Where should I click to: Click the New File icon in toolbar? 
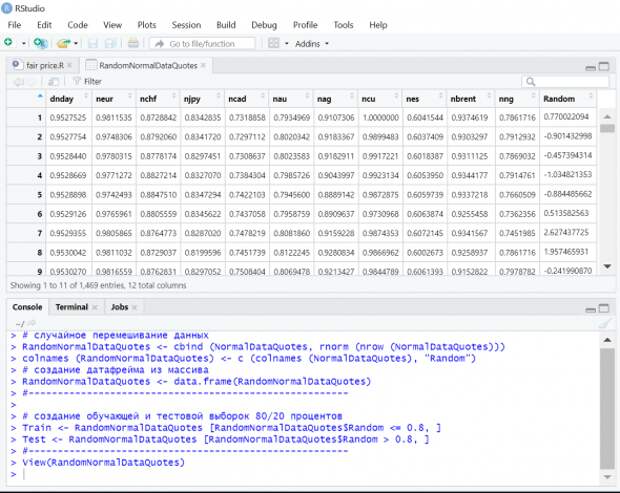(8, 42)
